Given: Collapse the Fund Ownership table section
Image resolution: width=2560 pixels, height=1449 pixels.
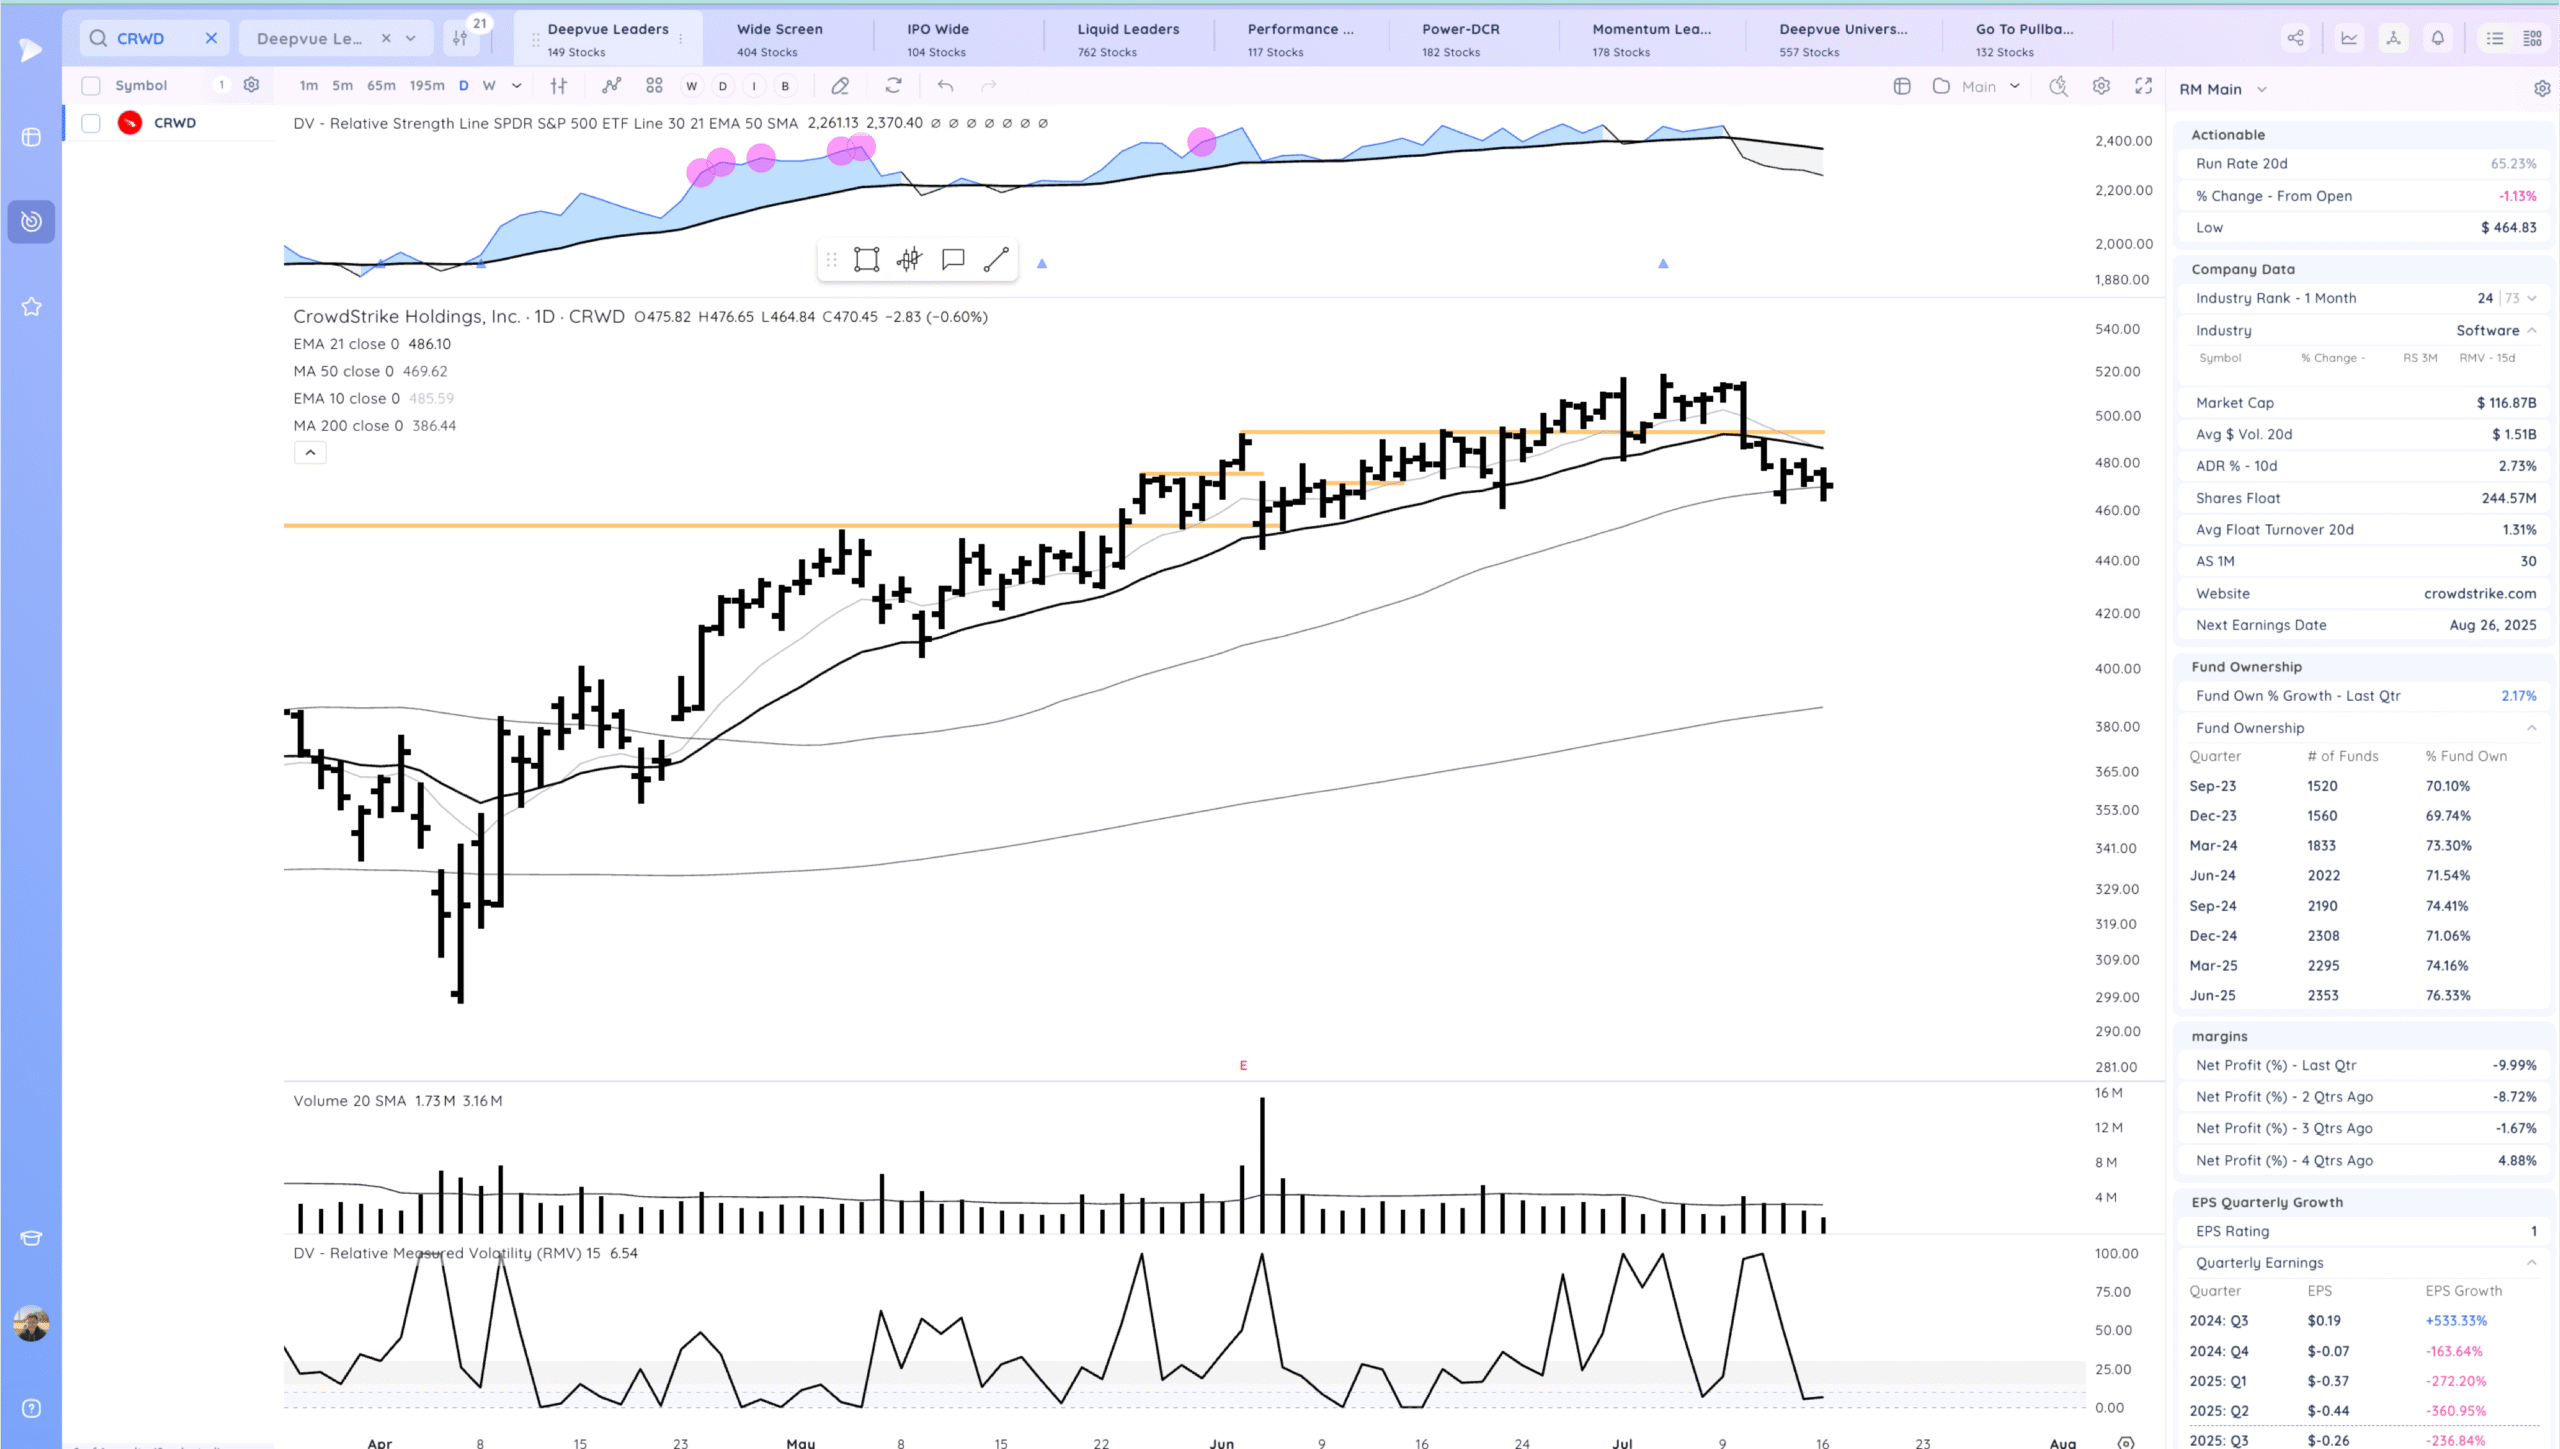Looking at the screenshot, I should 2531,728.
